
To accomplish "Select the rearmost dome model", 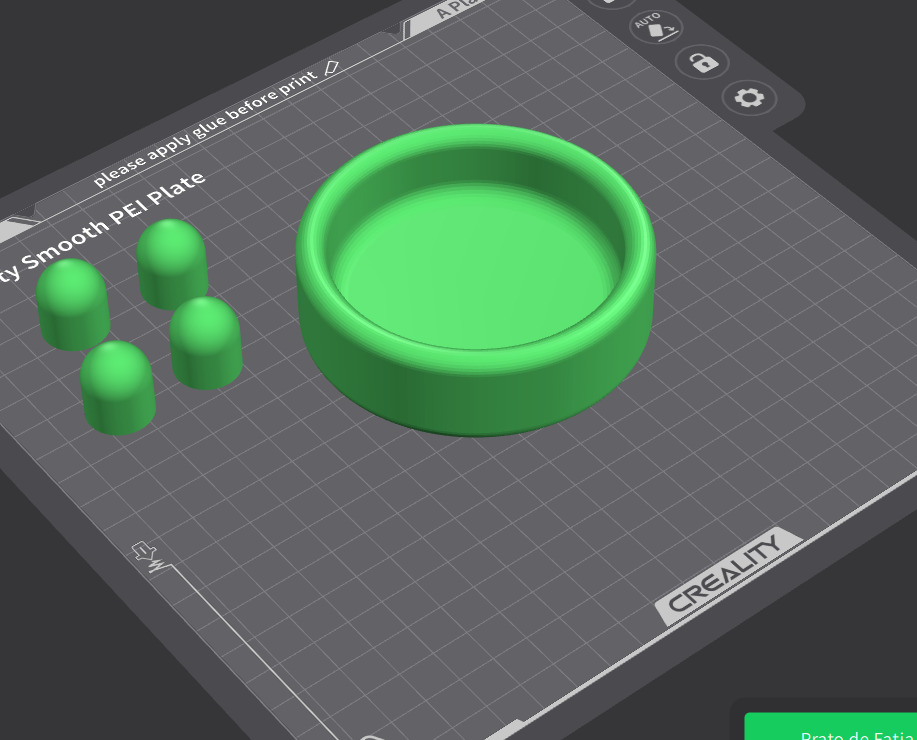I will click(x=173, y=264).
